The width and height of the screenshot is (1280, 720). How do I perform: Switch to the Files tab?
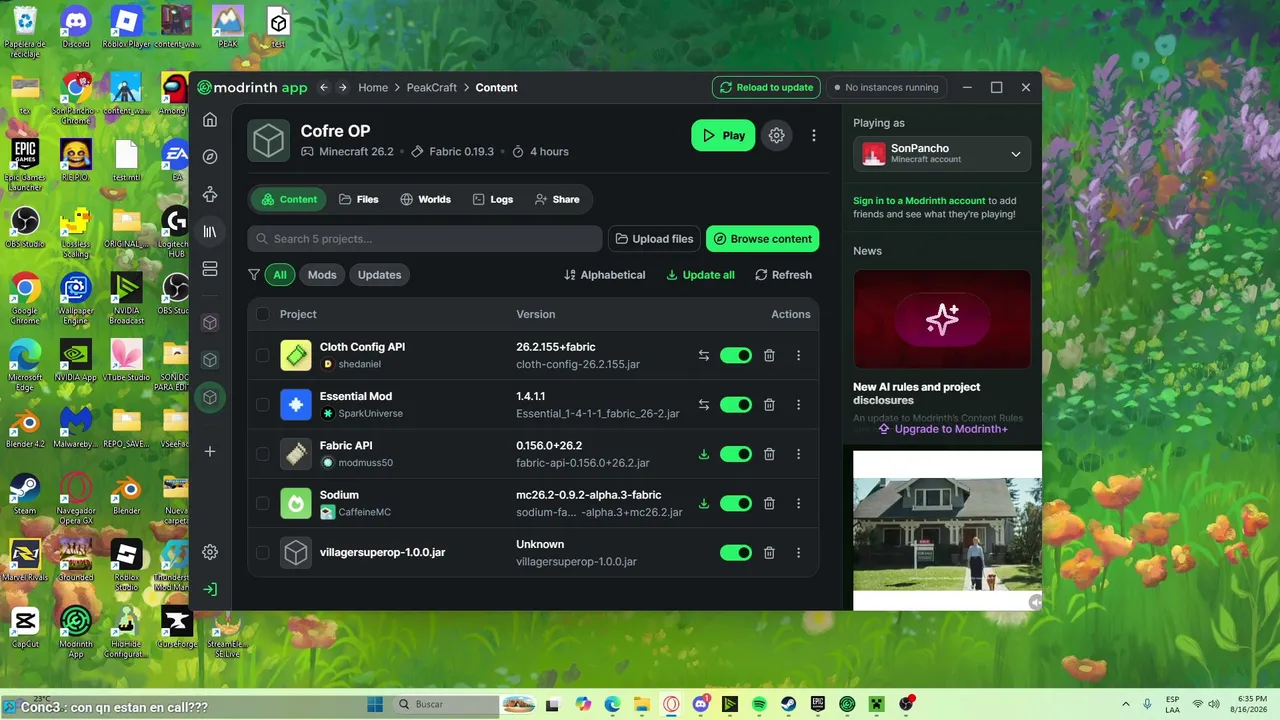coord(358,199)
